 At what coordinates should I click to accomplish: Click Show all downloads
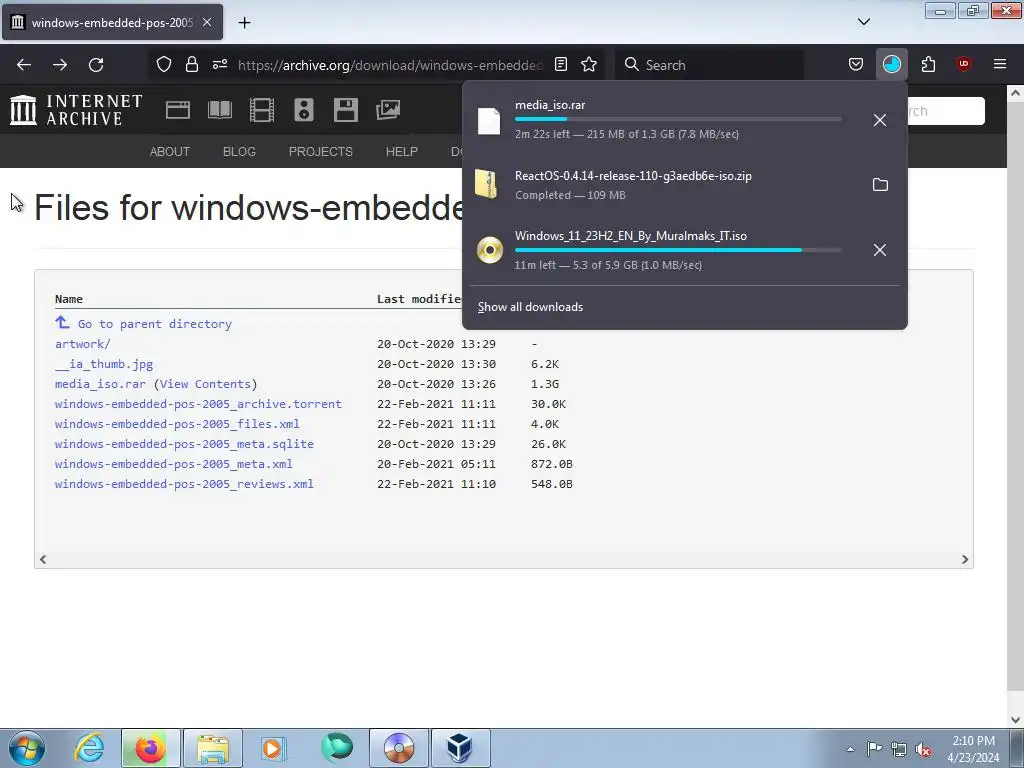pos(530,307)
